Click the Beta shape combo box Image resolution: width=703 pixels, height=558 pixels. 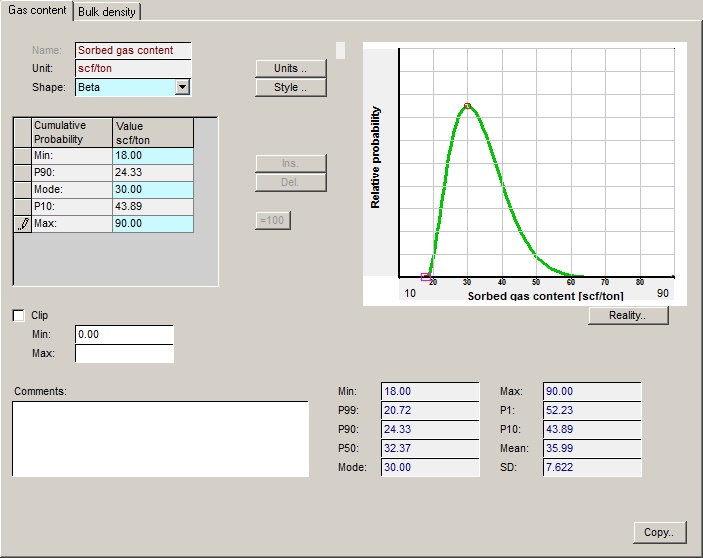tap(124, 87)
